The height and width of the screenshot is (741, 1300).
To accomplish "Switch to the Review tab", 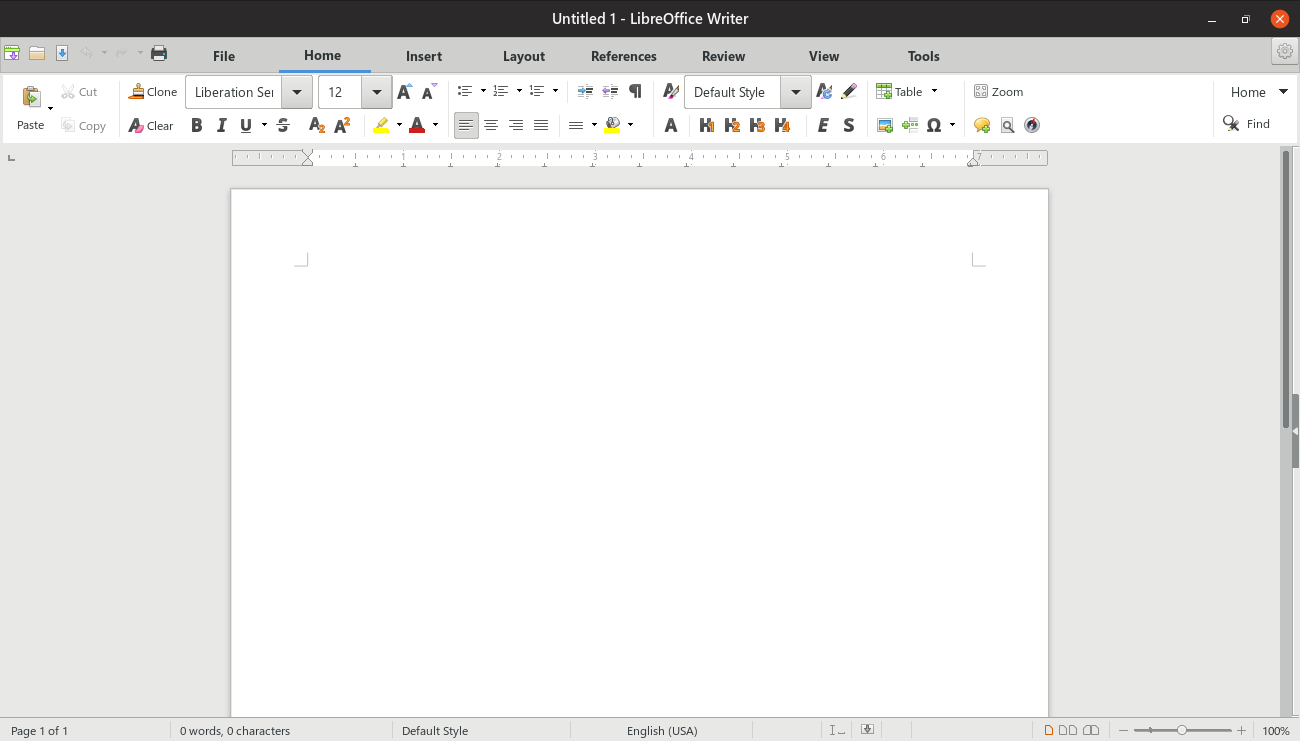I will [724, 56].
